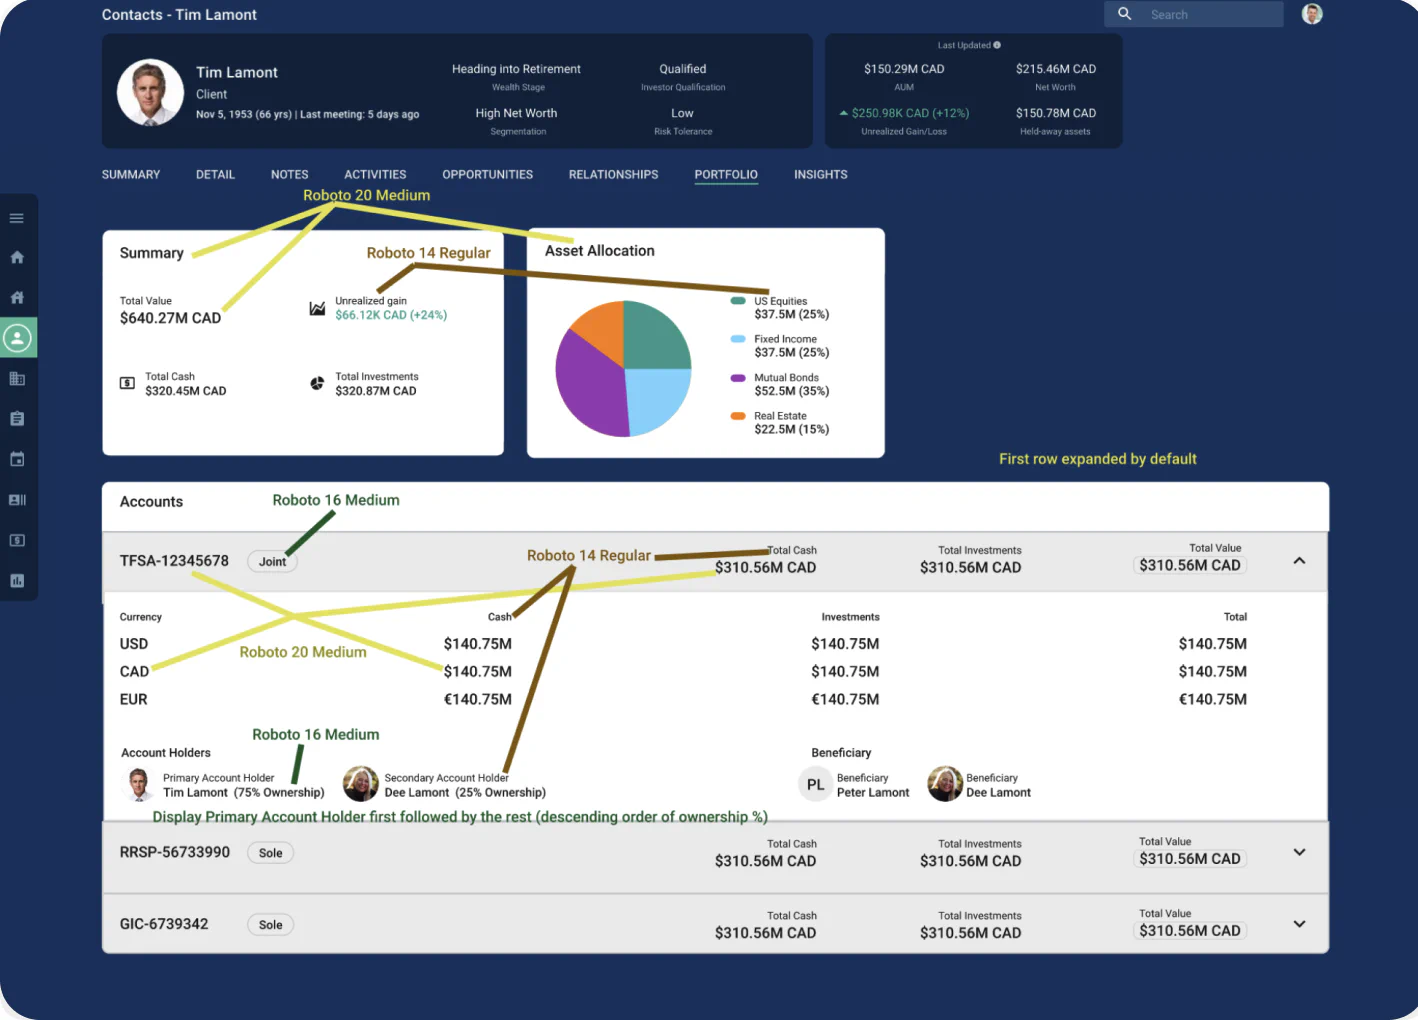Click the TFSA-12345678 account name
This screenshot has width=1418, height=1020.
[x=174, y=561]
